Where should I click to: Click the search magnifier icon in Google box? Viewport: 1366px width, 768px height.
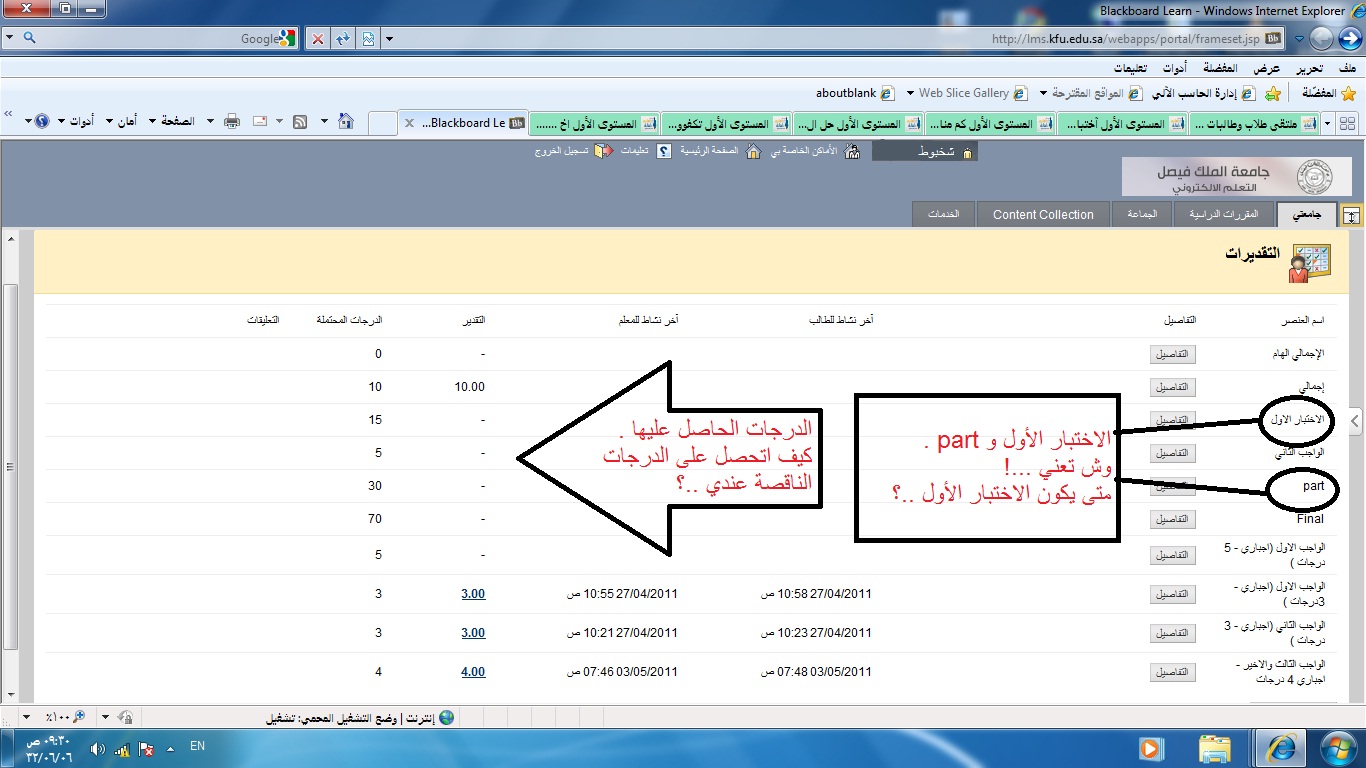click(29, 38)
